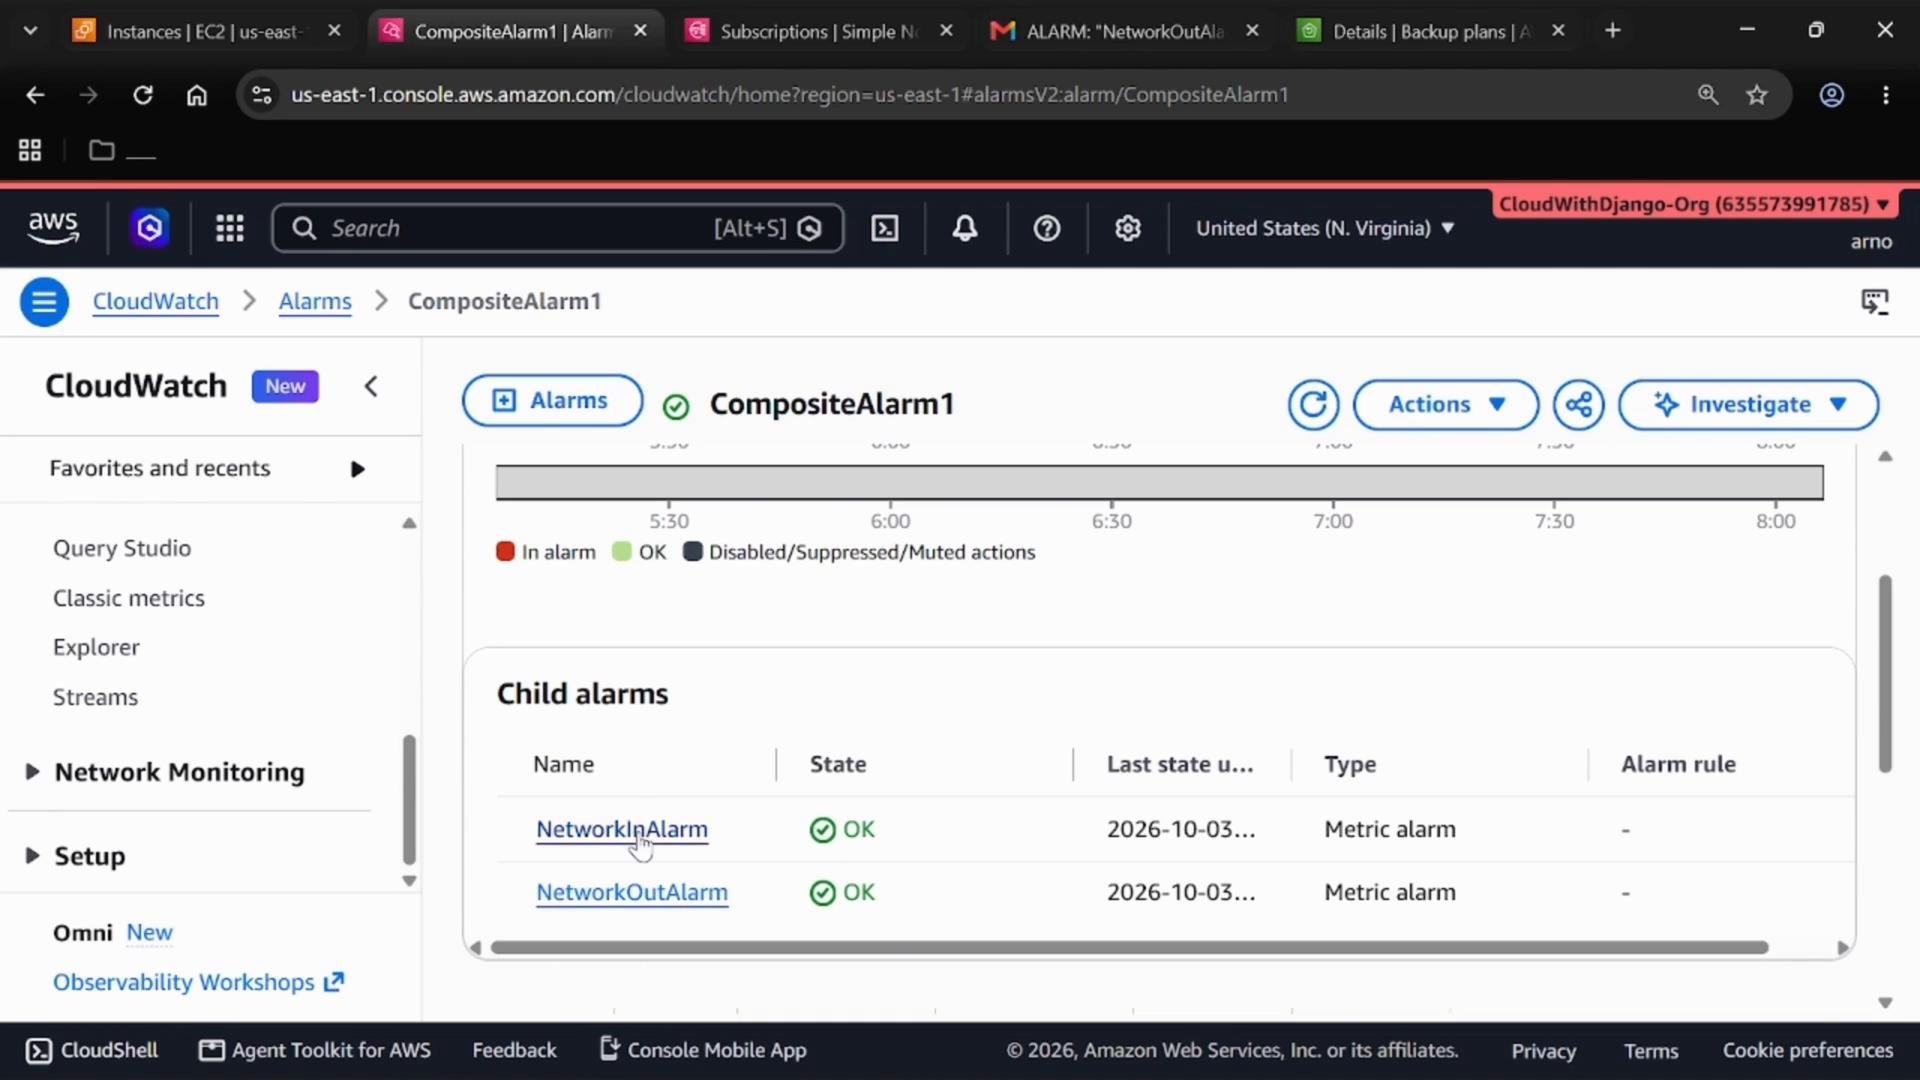Open the AWS home logo
This screenshot has height=1080, width=1920.
pos(53,228)
